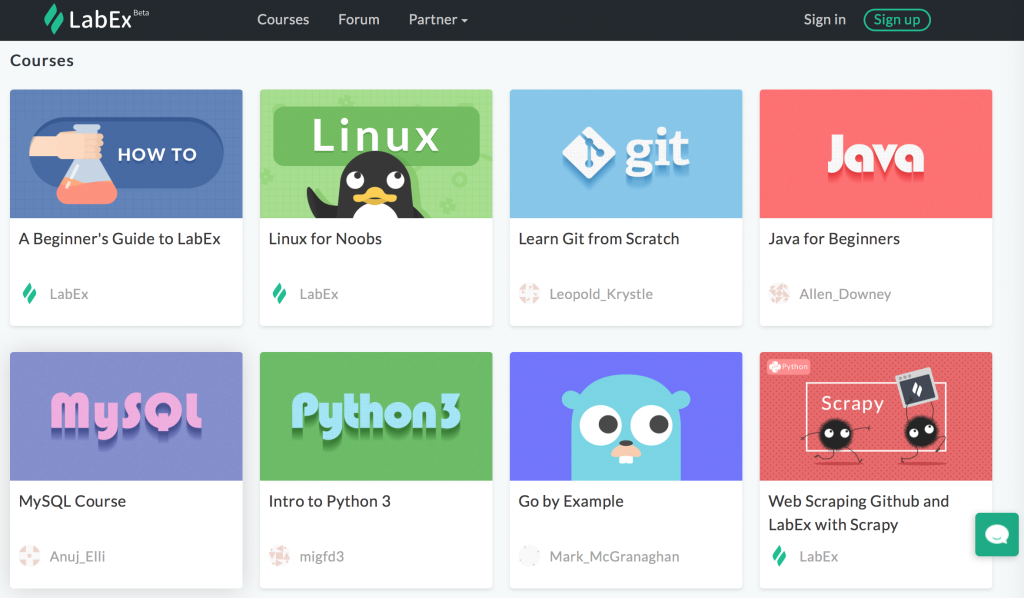
Task: Open the Linux penguin course thumbnail
Action: point(376,154)
